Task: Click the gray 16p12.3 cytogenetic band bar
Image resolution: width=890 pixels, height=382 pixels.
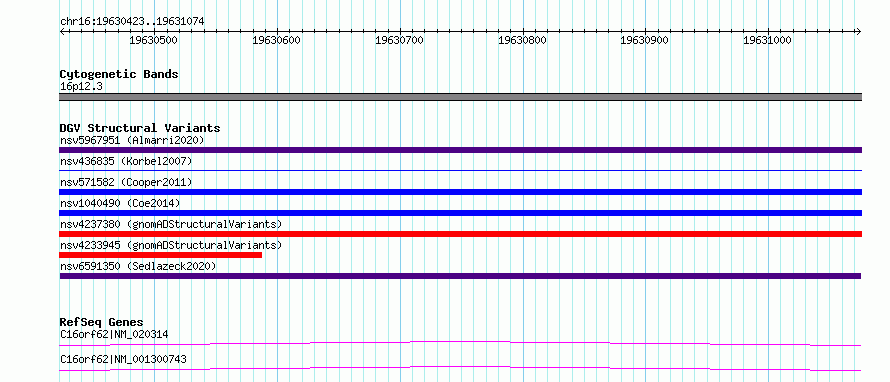Action: pos(460,97)
